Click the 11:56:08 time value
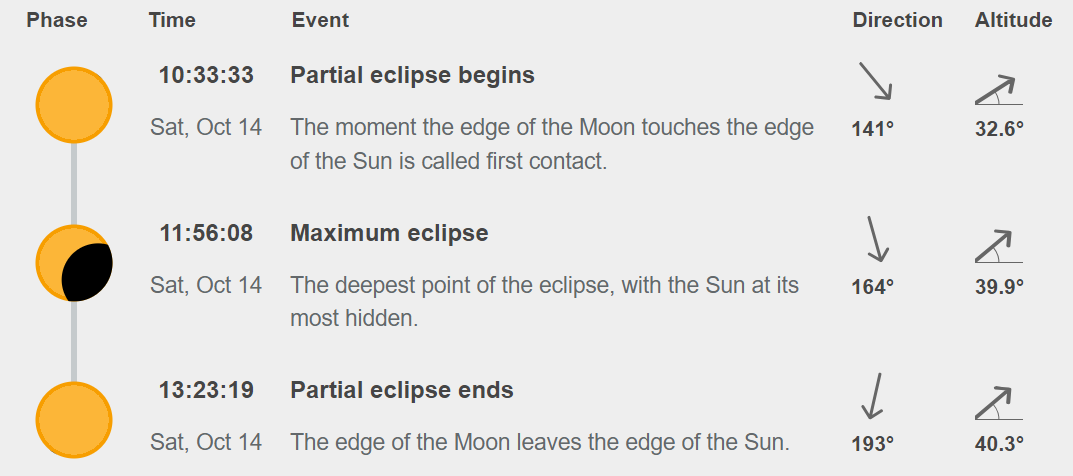Screen dimensions: 1073x476 pos(206,233)
